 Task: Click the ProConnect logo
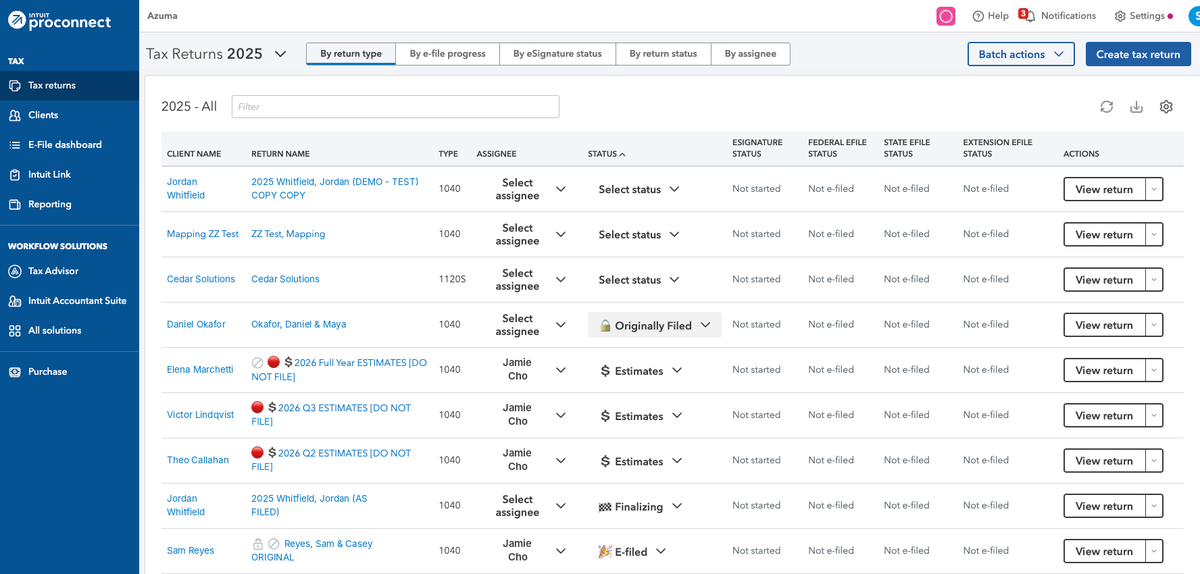point(60,21)
